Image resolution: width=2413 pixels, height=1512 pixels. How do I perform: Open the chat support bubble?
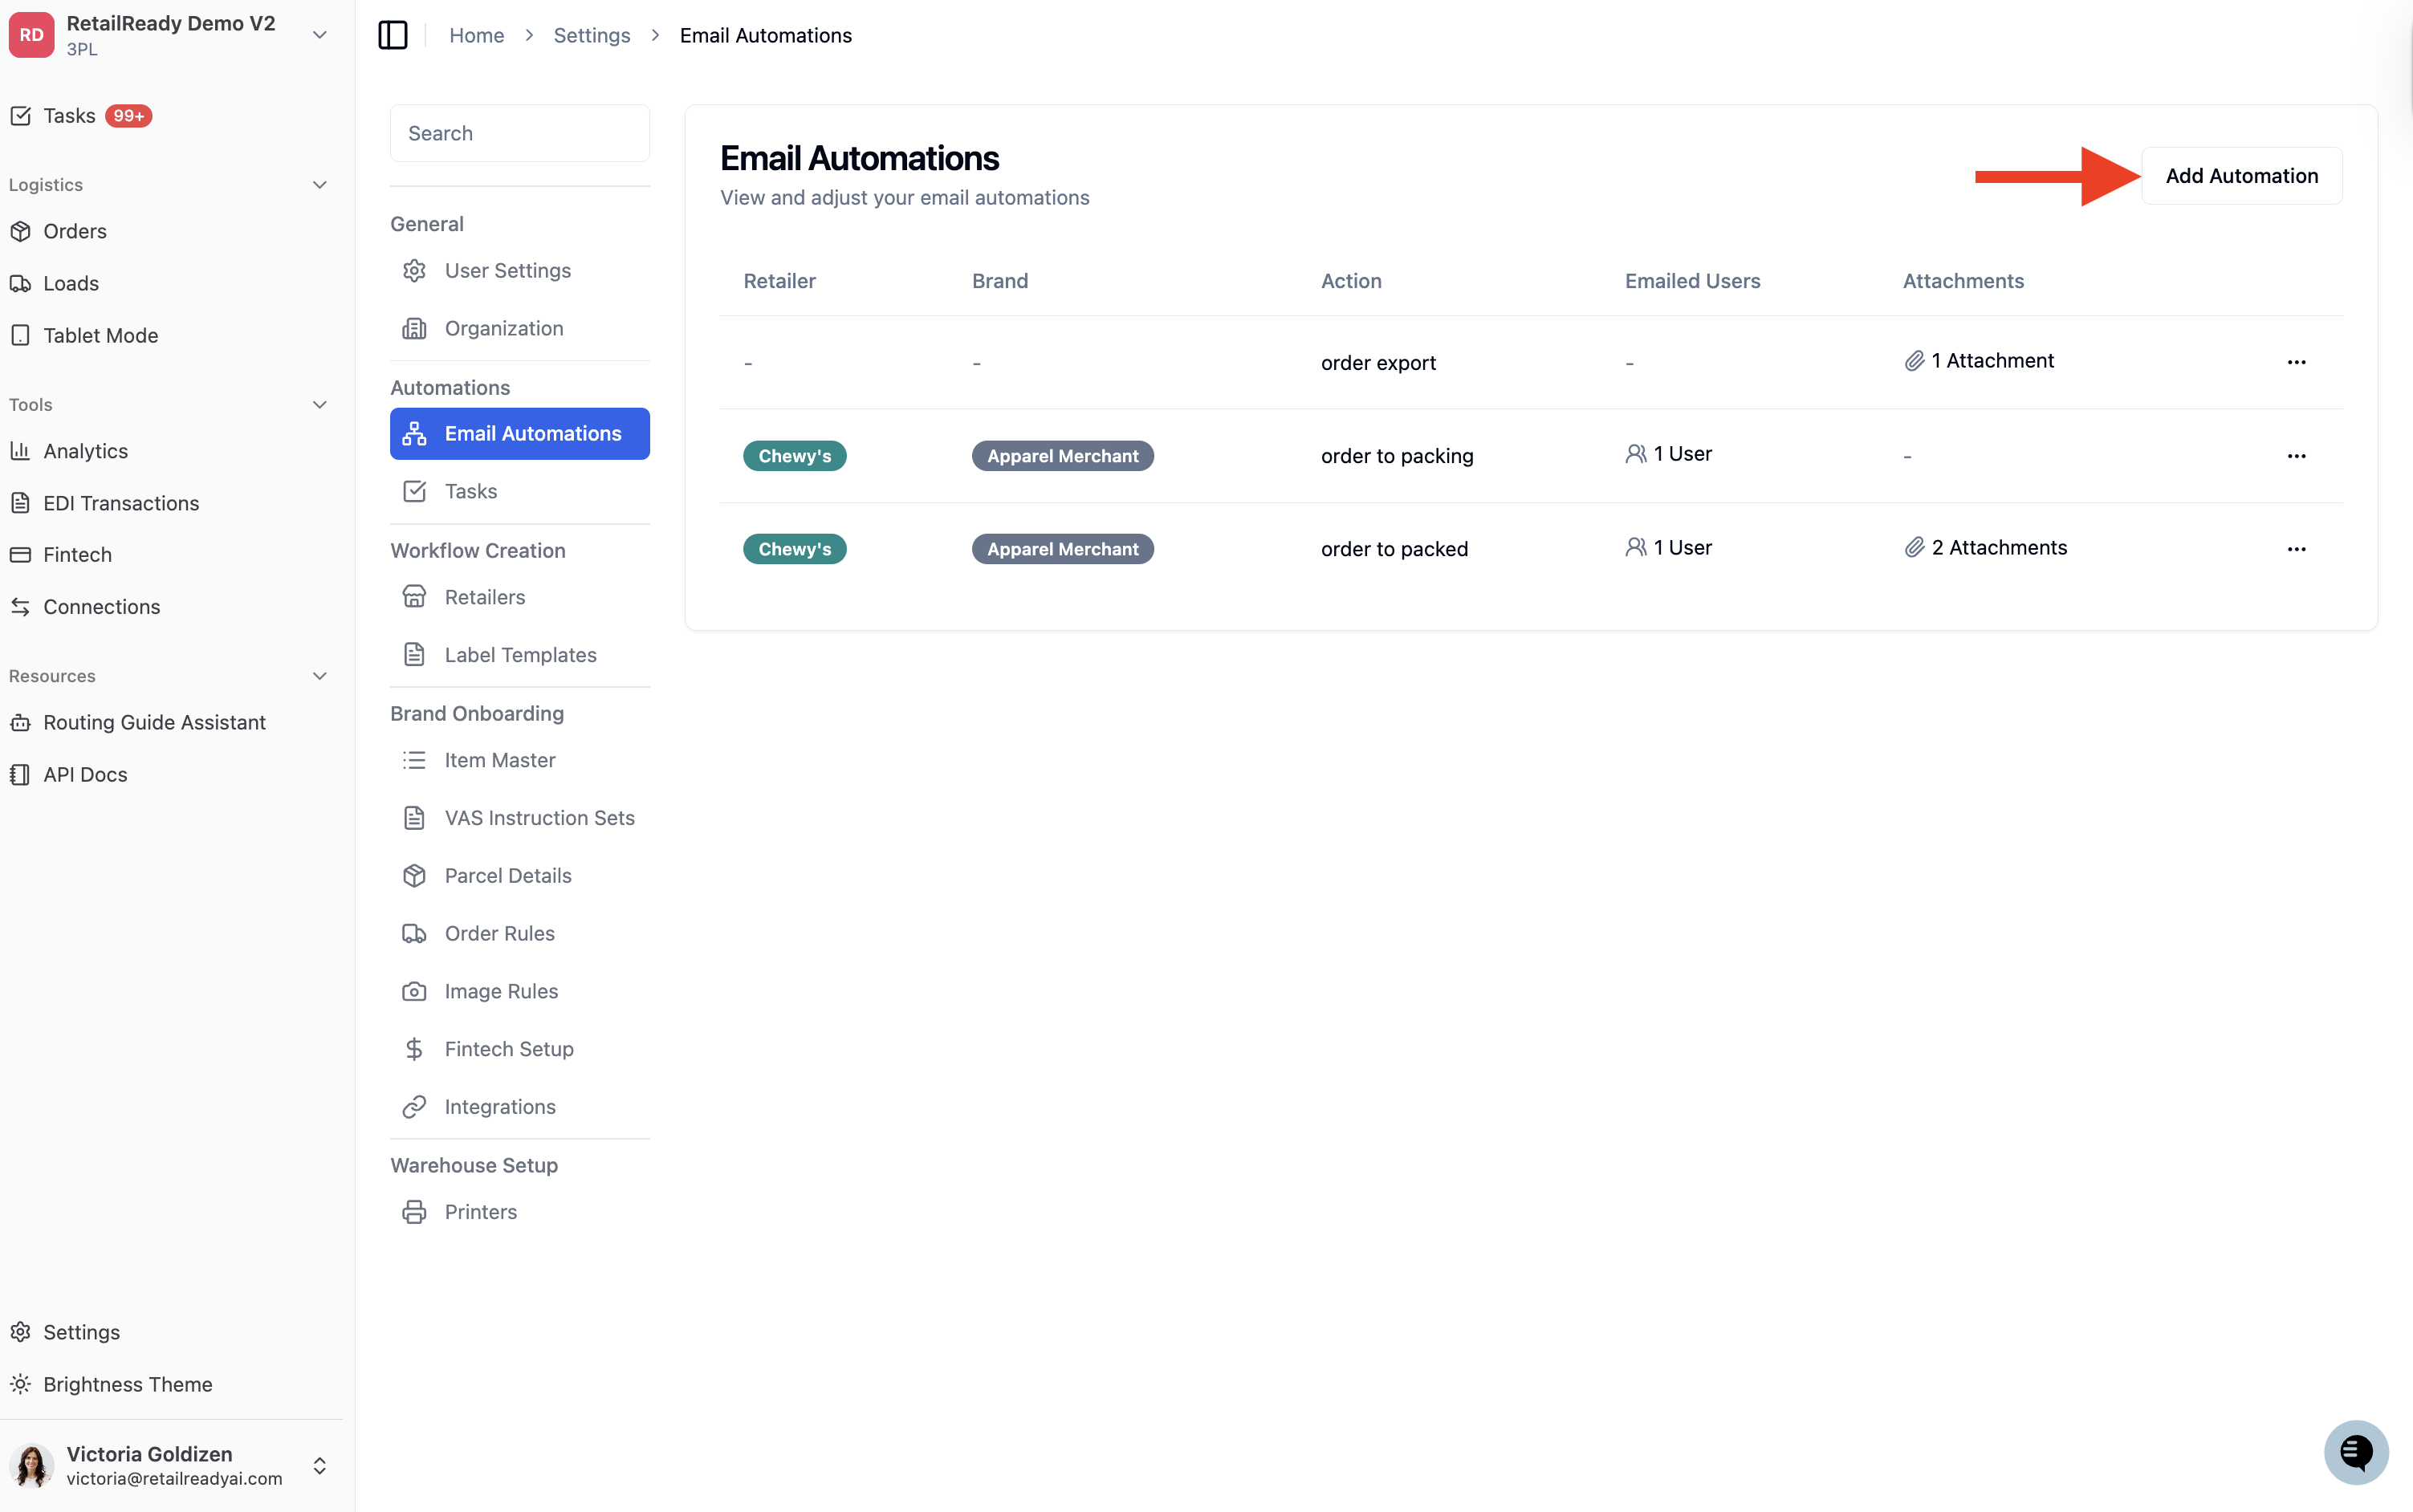2355,1452
